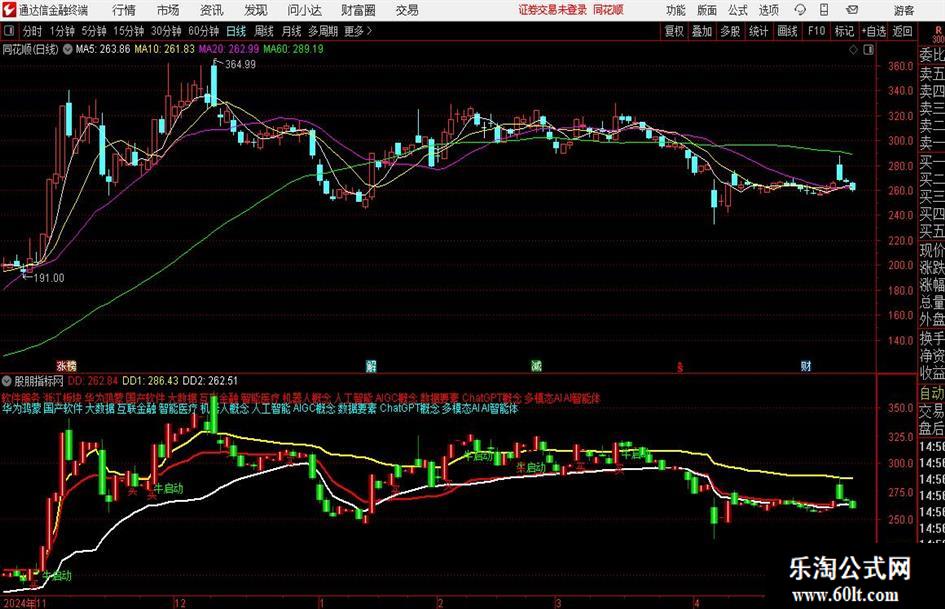
Task: Expand the 股朋指标网 indicator dropdown arrow
Action: [x=7, y=381]
